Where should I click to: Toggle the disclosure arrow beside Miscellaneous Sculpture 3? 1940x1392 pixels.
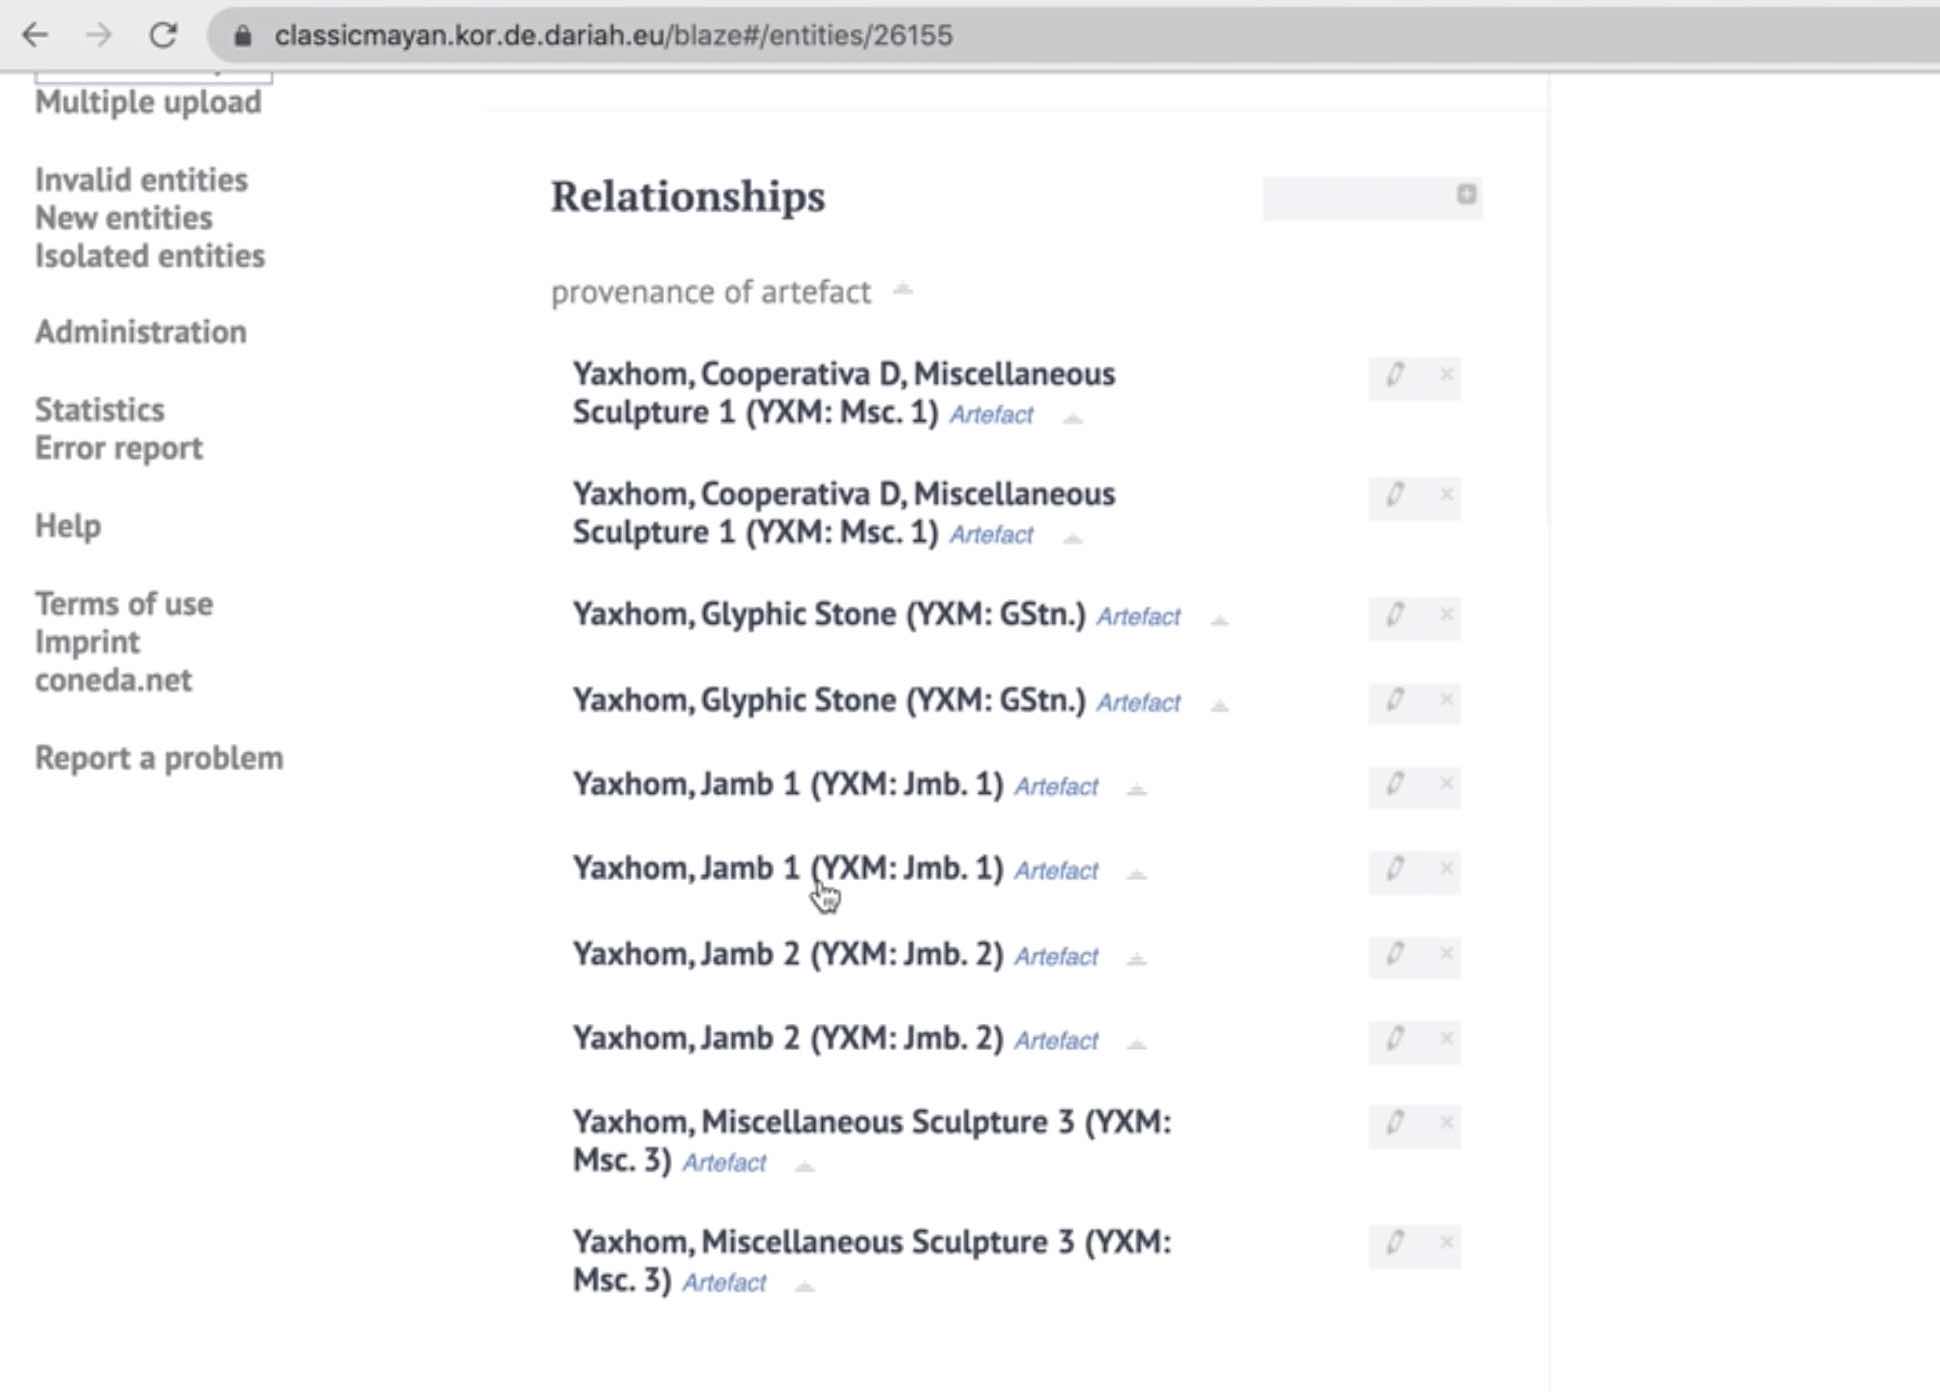tap(806, 1164)
